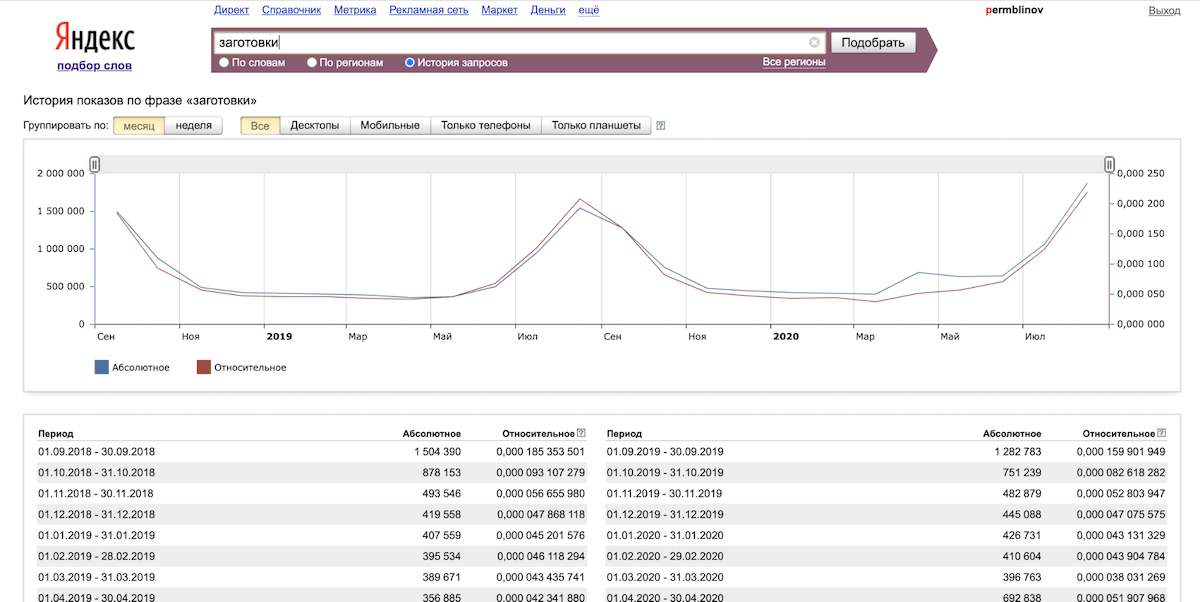Switch to the Десктопы tab
Image resolution: width=1200 pixels, height=602 pixels.
coord(314,126)
